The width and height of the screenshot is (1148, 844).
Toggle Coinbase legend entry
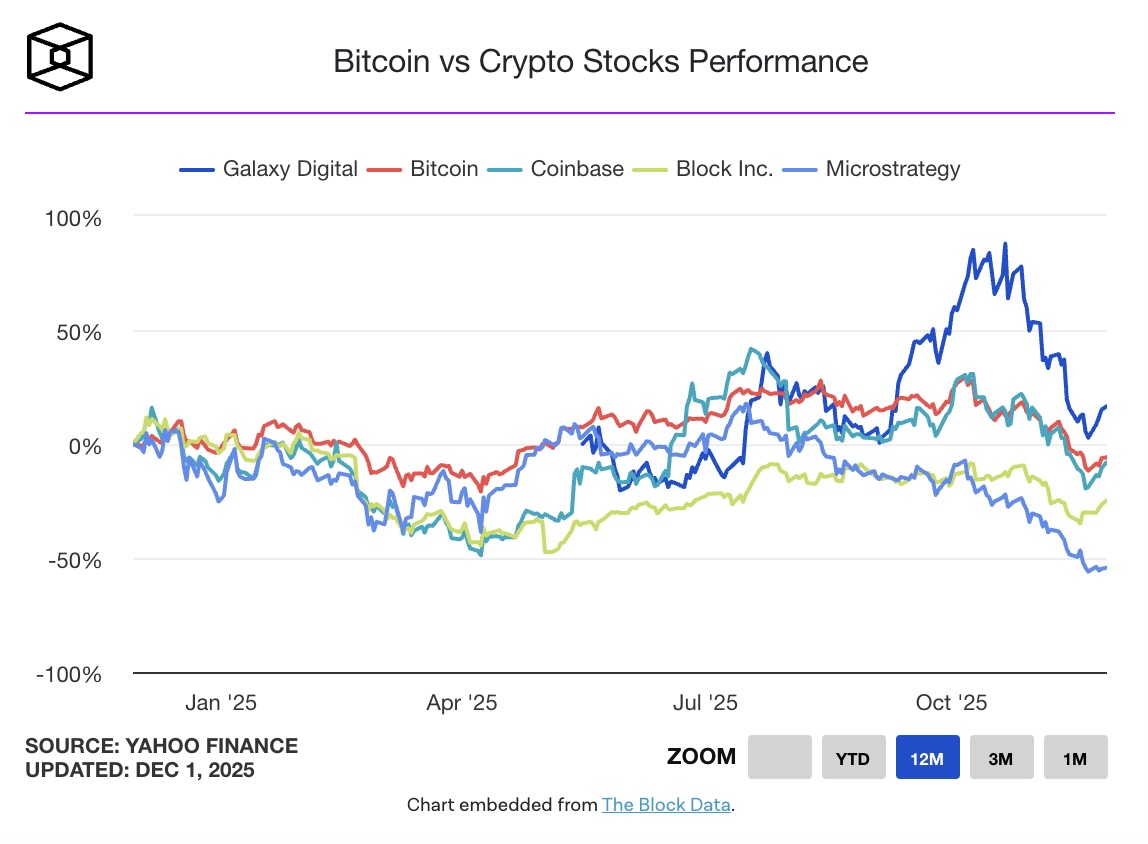(x=576, y=169)
